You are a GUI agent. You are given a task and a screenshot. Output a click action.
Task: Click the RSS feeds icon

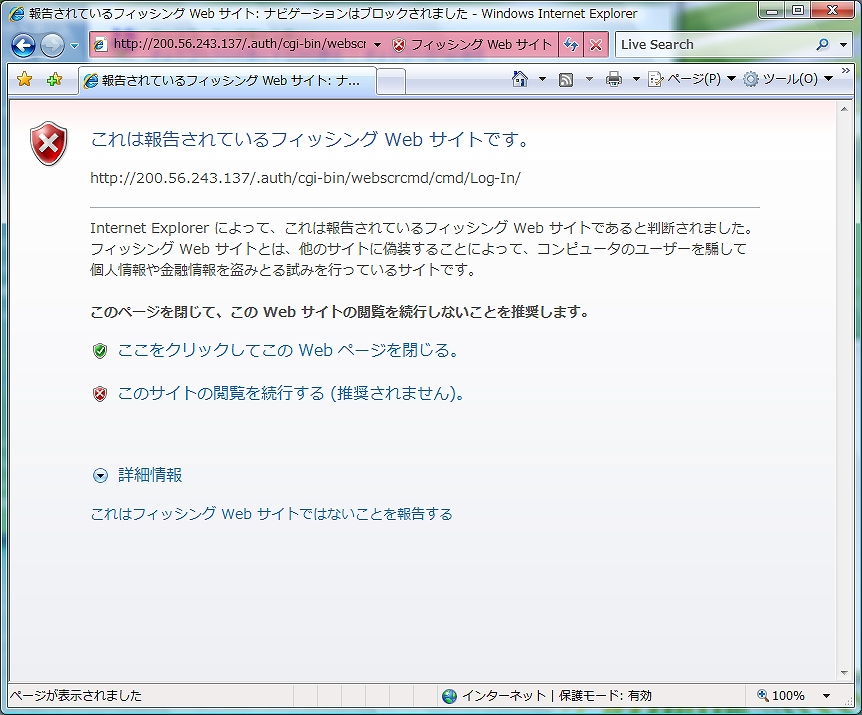566,79
